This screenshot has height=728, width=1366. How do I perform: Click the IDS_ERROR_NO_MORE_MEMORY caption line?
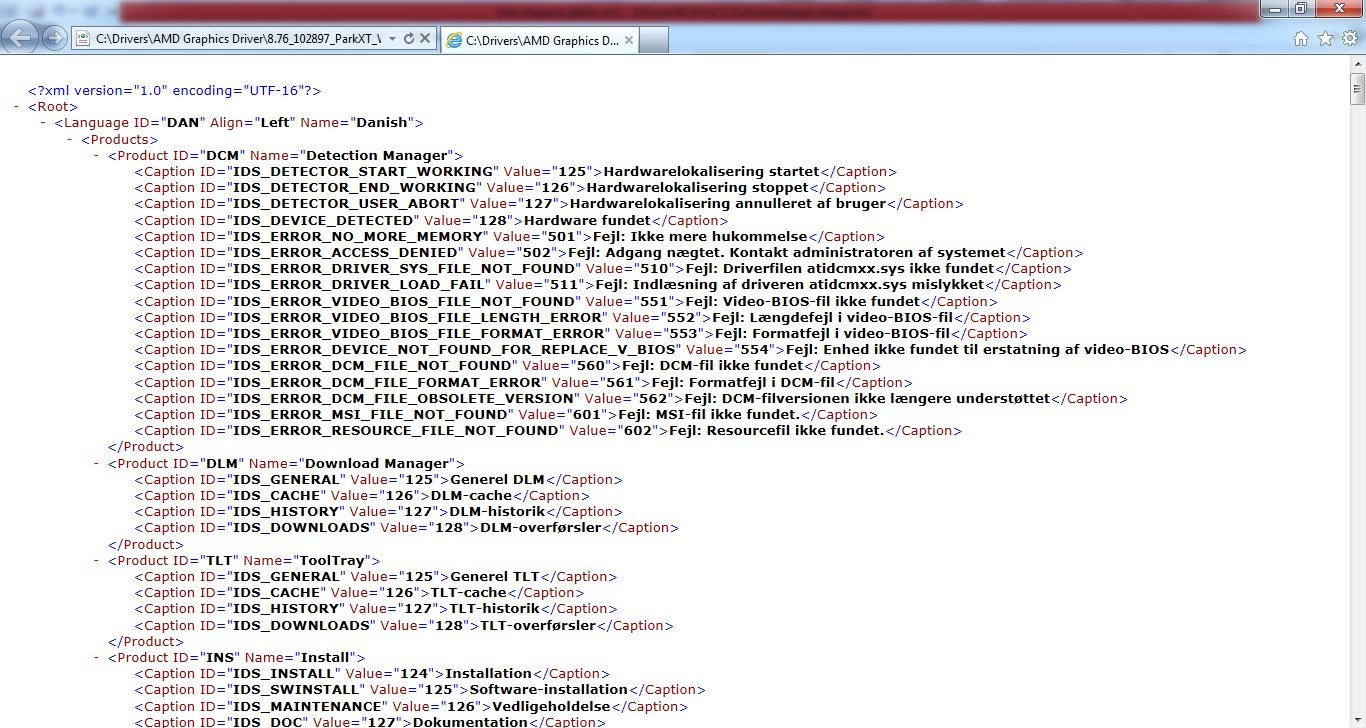pos(512,236)
